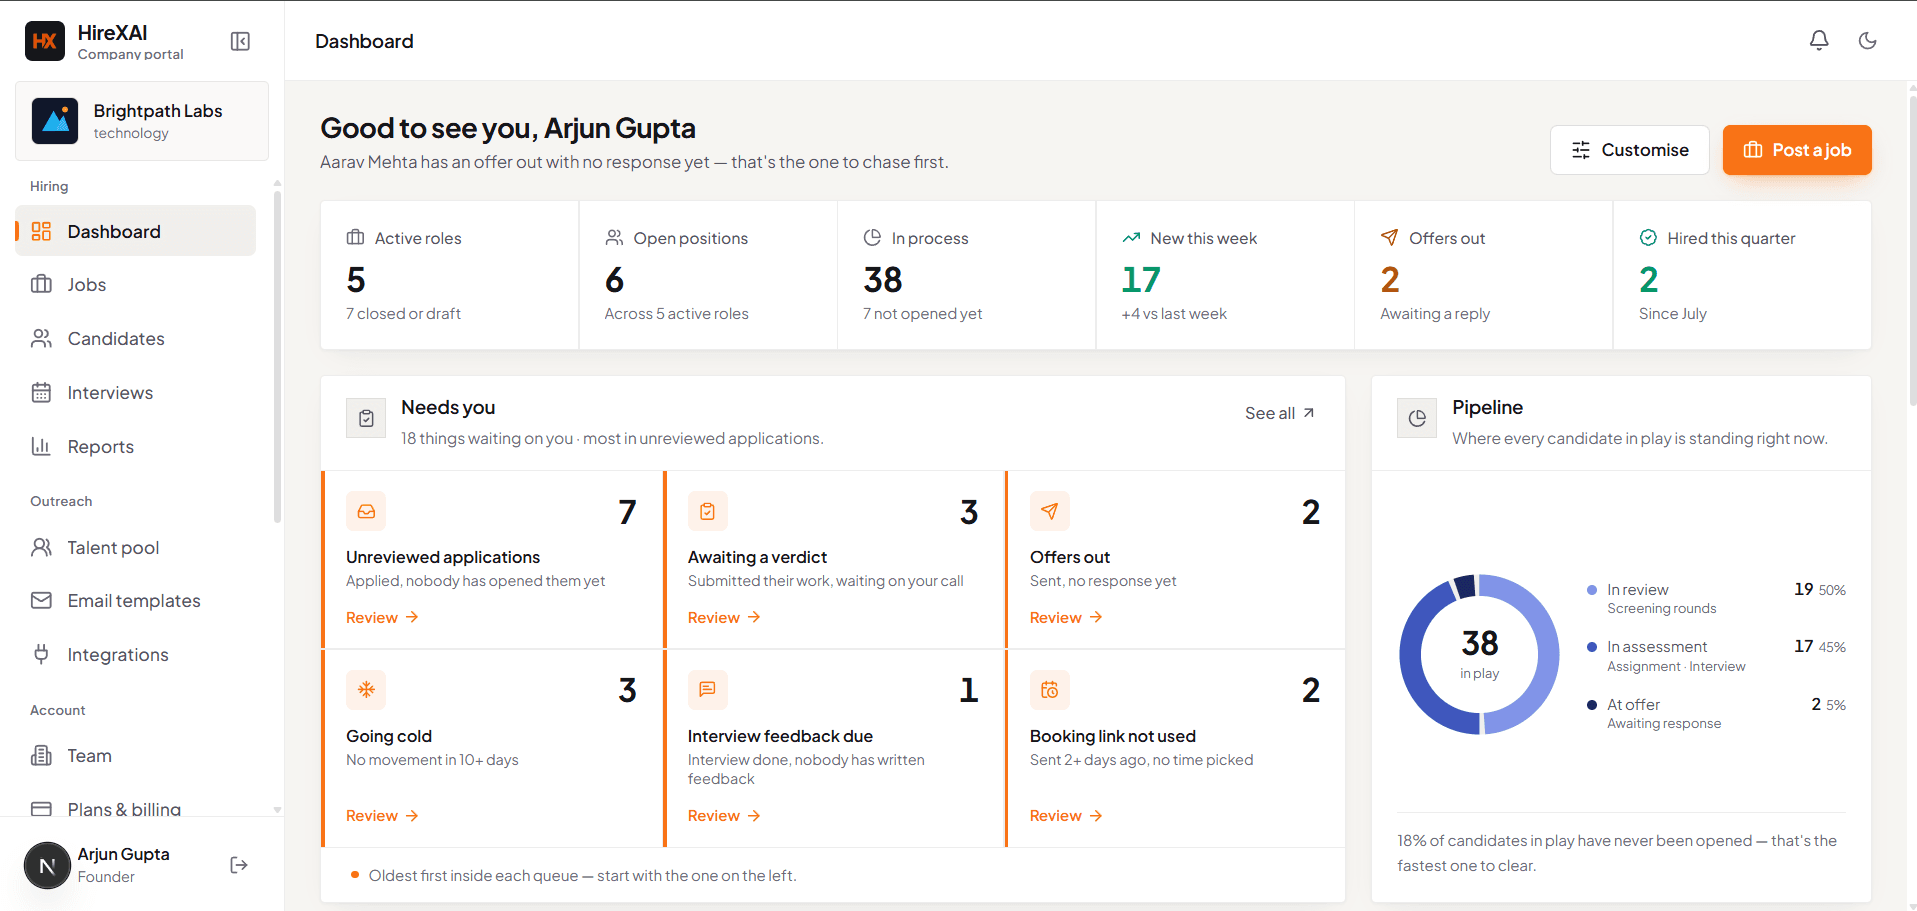Click the 'In assessment' legend label
The width and height of the screenshot is (1917, 911).
pos(1657,647)
